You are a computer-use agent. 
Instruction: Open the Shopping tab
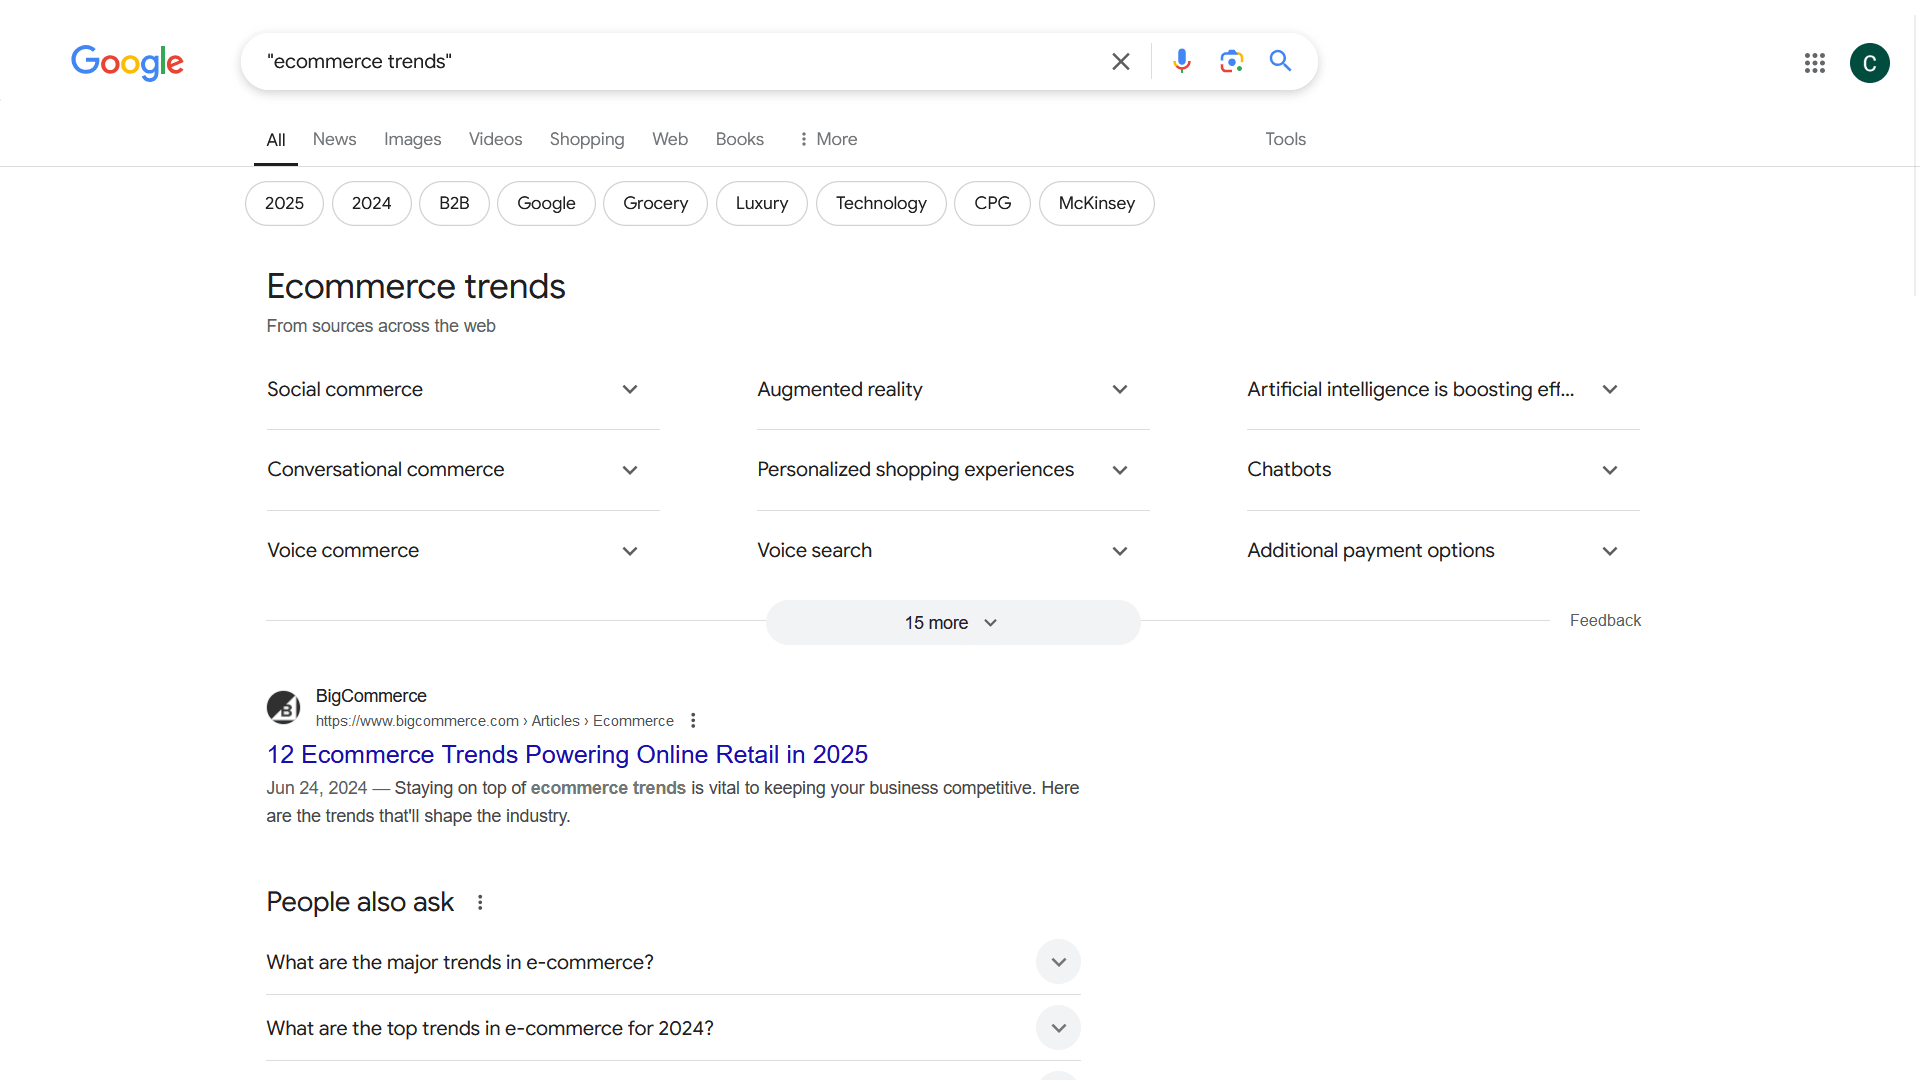pos(587,139)
